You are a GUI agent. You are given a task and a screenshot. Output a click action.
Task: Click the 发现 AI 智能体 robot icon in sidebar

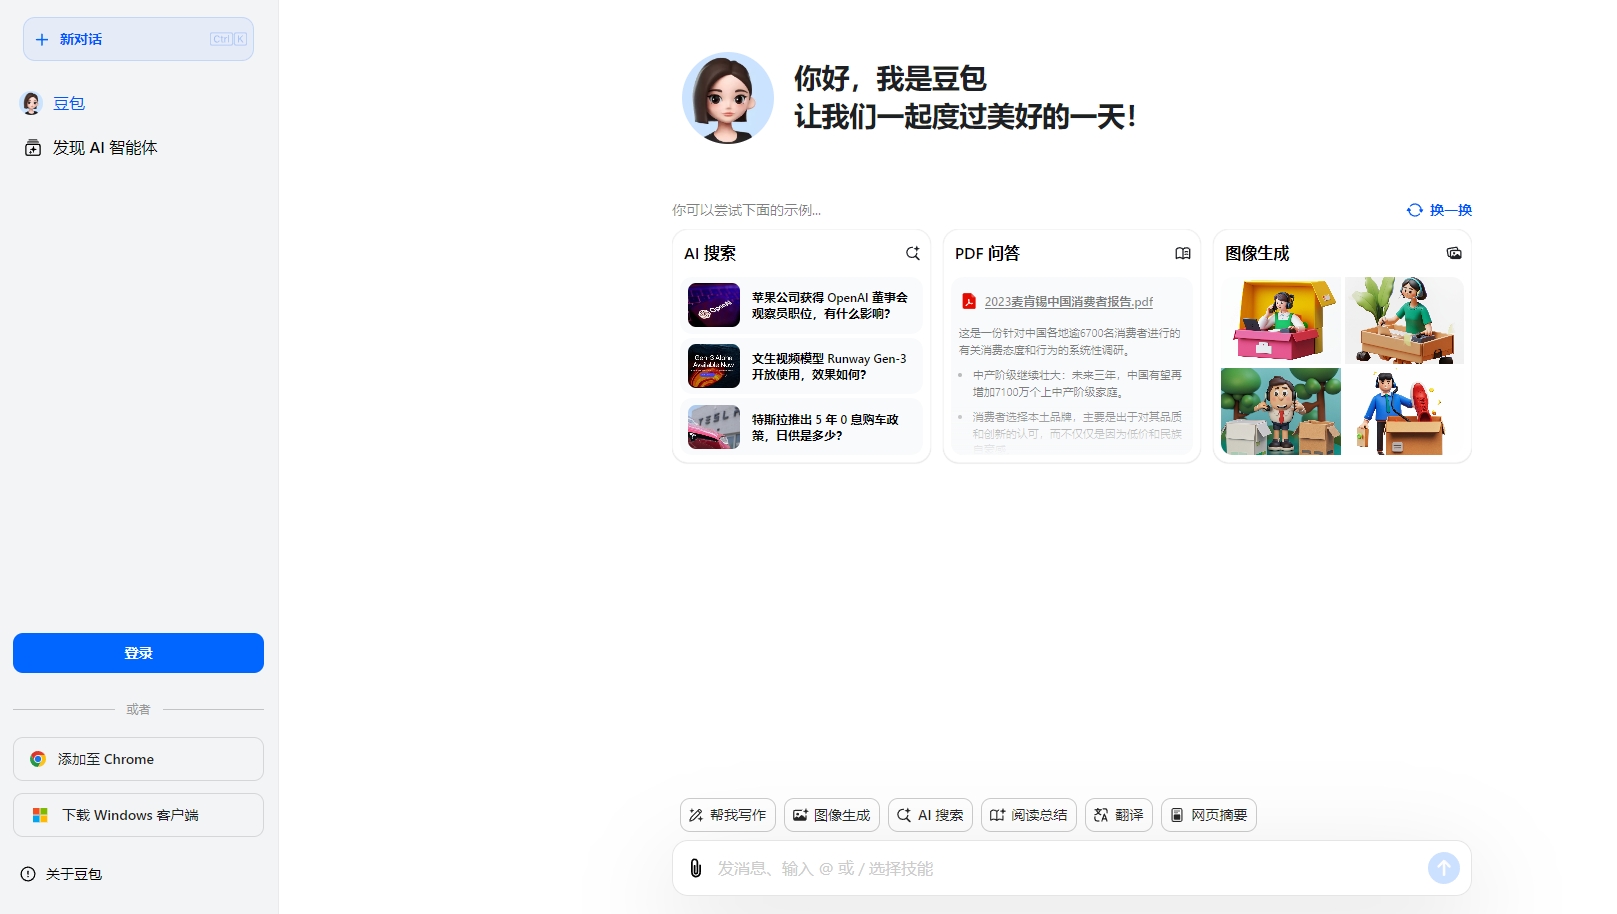[x=31, y=147]
